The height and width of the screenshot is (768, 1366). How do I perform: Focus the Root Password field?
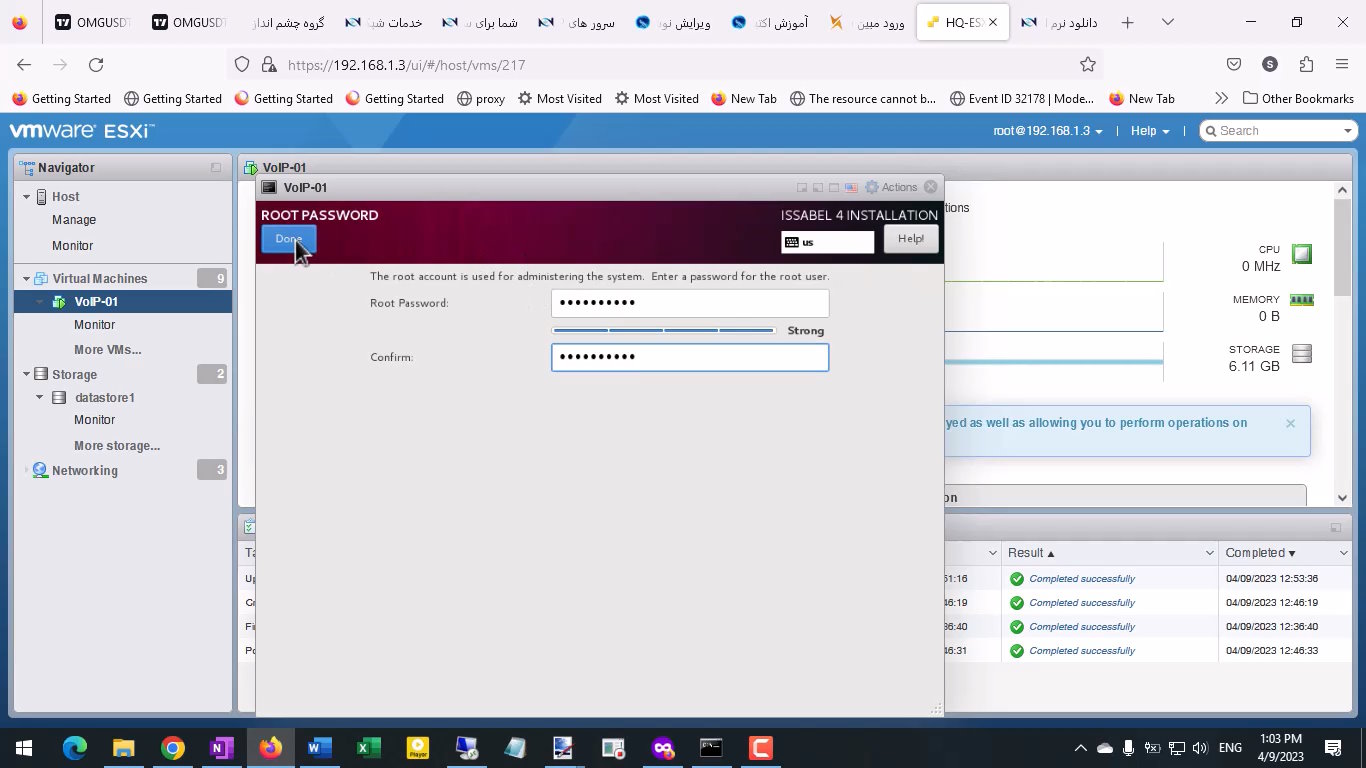click(690, 303)
